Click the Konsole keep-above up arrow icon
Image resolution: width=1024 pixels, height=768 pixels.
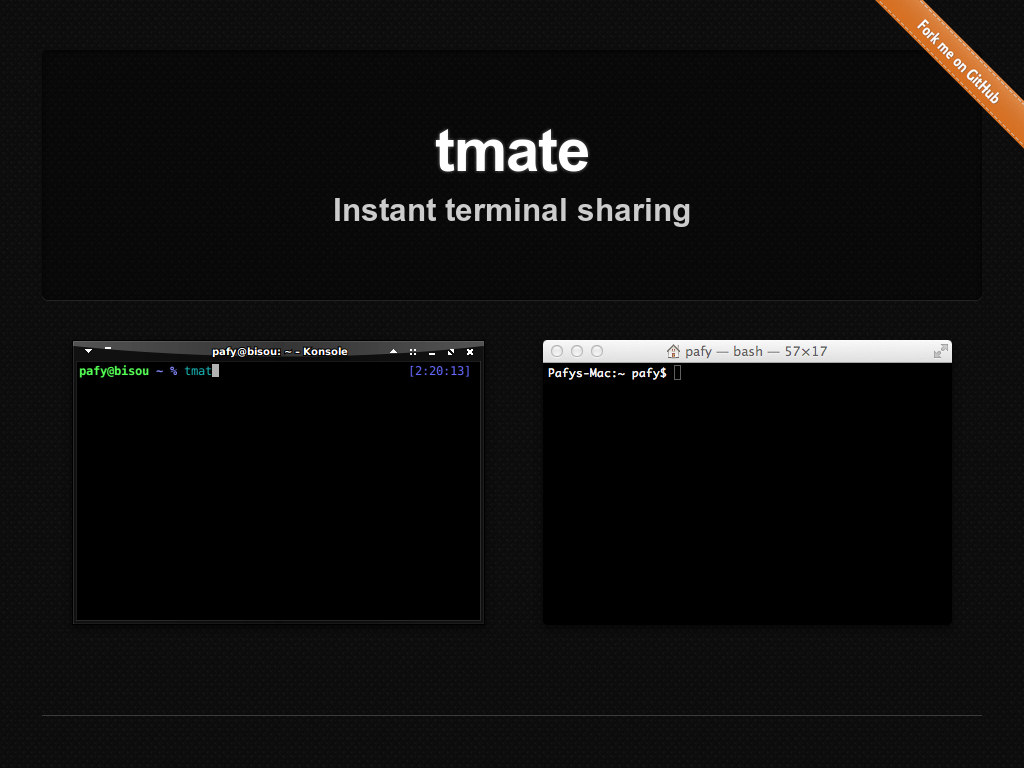tap(393, 351)
